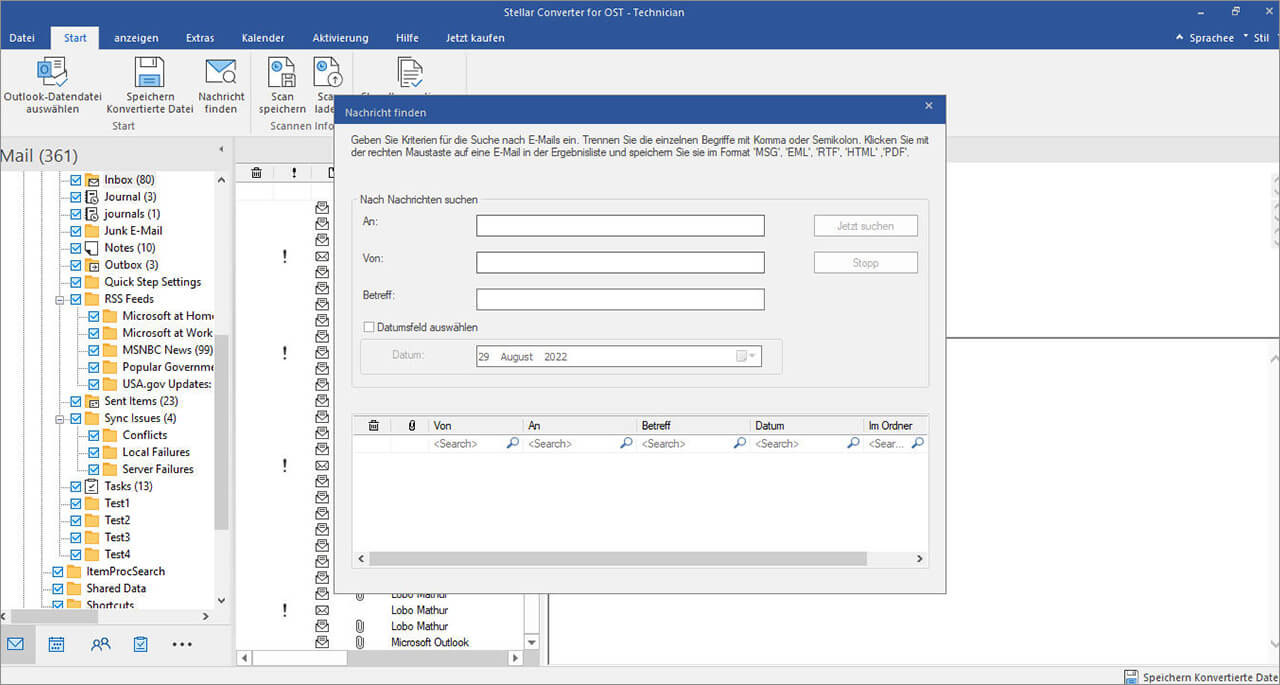Collapse the RSS Feeds tree node
Screen dimensions: 1280x685
(62, 299)
